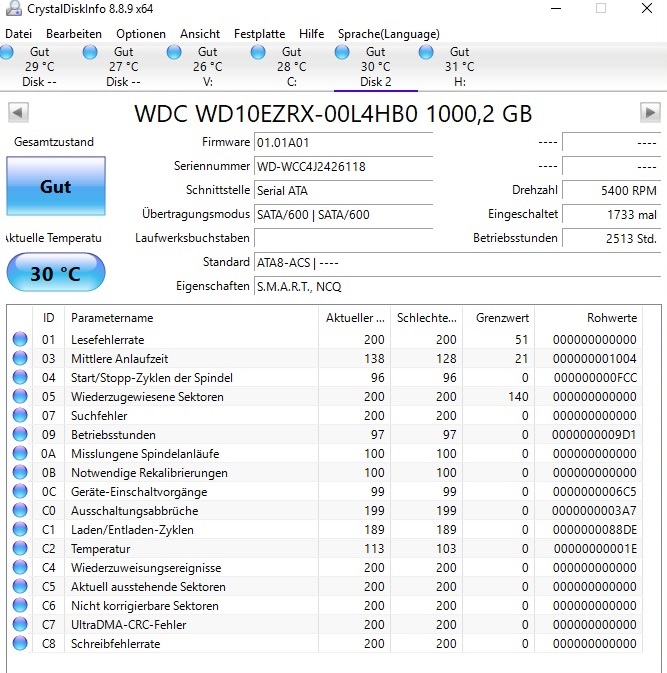This screenshot has width=667, height=673.
Task: Click the Grenzwert column header
Action: pos(498,318)
